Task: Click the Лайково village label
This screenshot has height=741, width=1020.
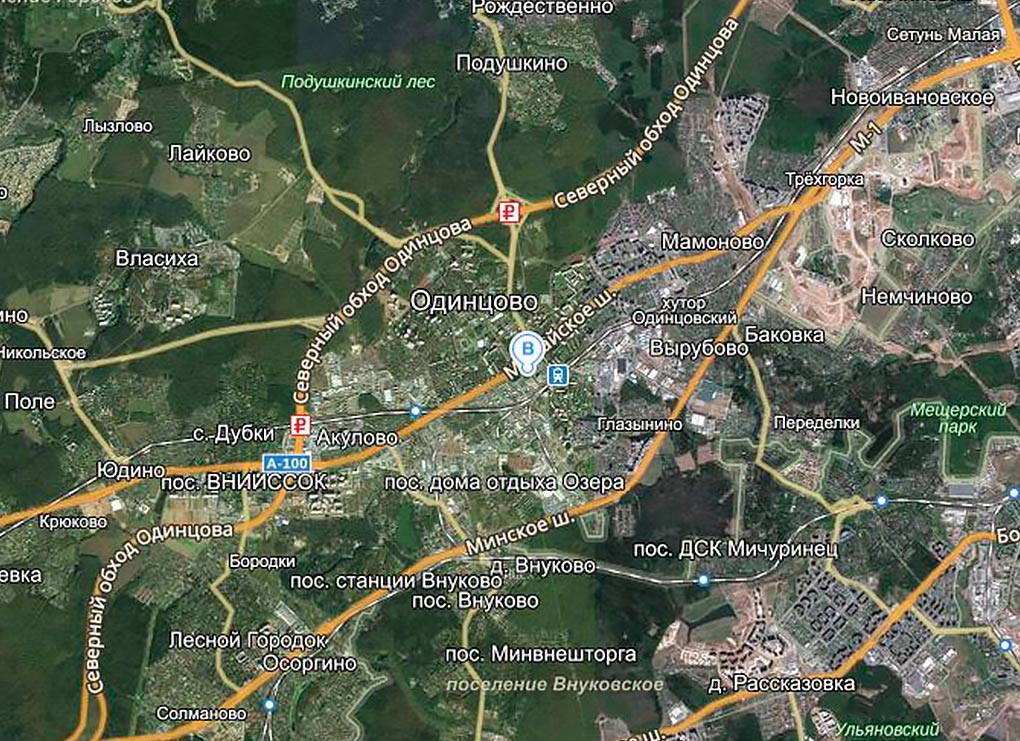Action: click(x=209, y=154)
